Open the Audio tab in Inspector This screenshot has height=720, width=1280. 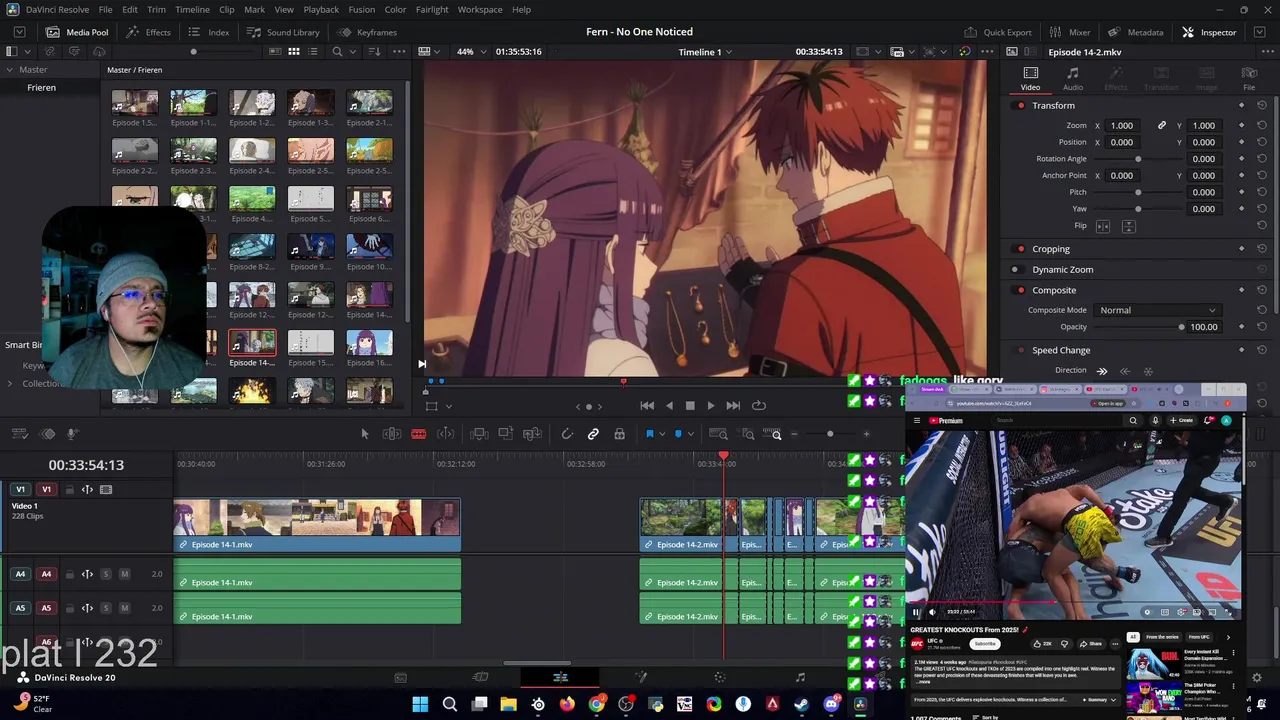(1072, 78)
